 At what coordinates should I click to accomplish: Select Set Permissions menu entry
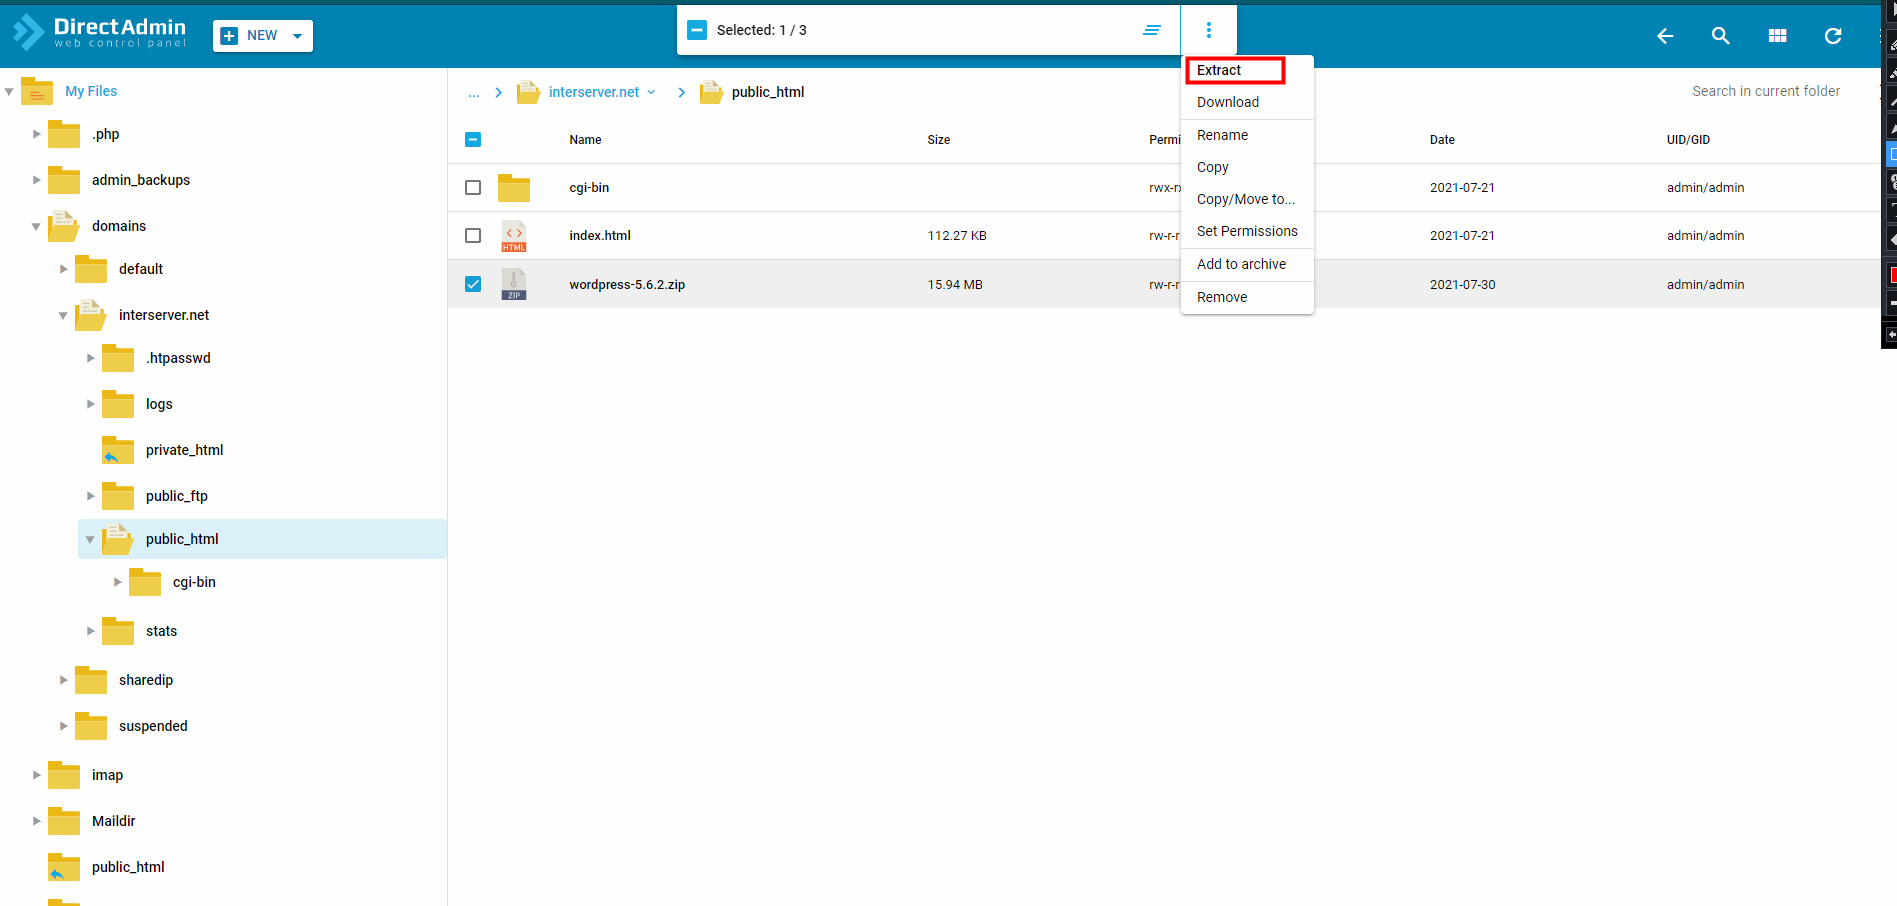click(x=1247, y=231)
